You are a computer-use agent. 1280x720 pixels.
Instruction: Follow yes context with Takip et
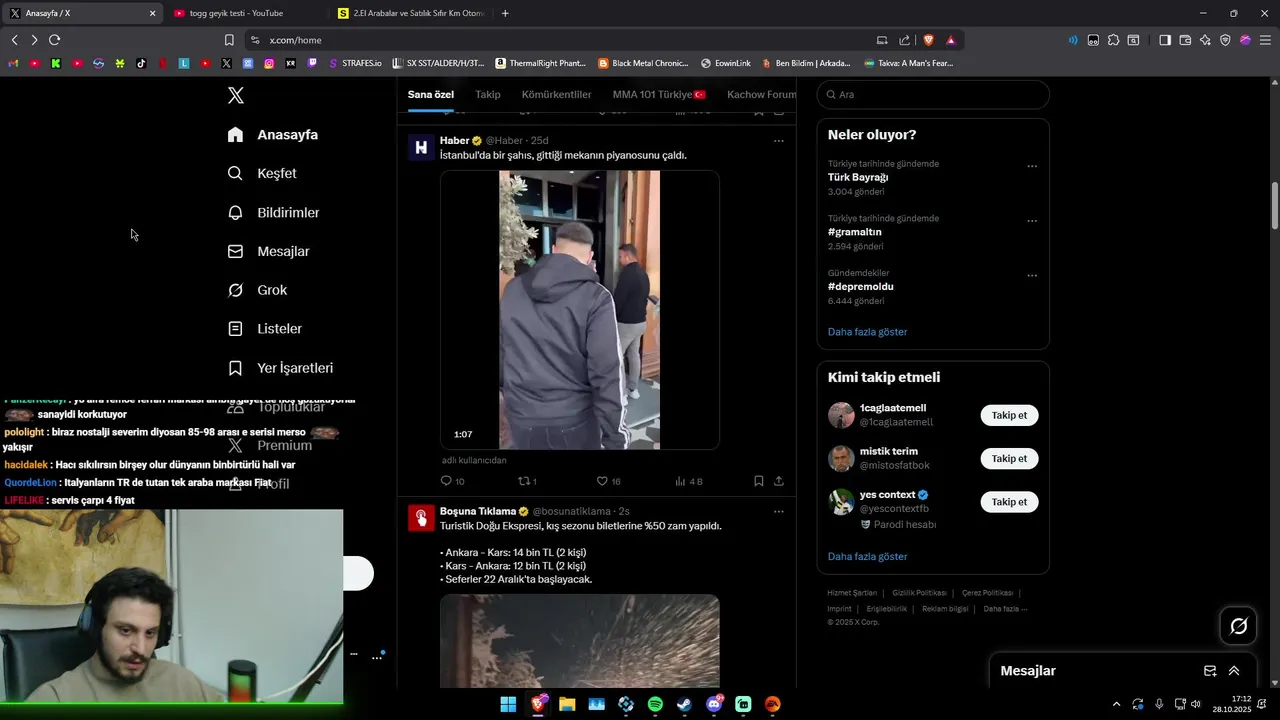click(x=1009, y=501)
